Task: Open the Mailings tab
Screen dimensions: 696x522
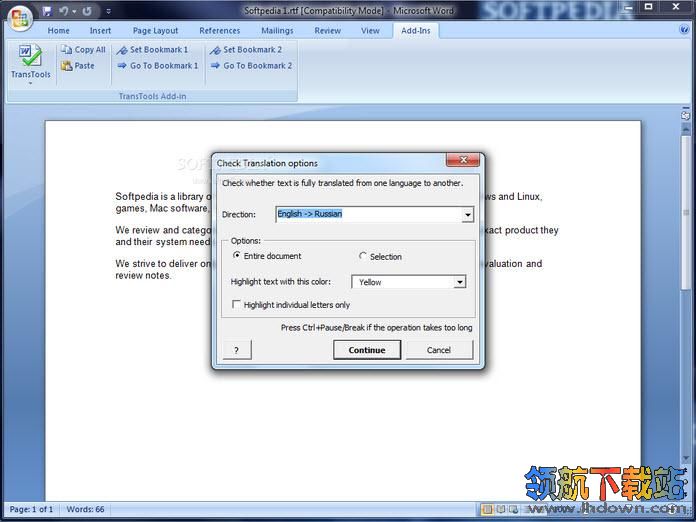Action: point(277,31)
